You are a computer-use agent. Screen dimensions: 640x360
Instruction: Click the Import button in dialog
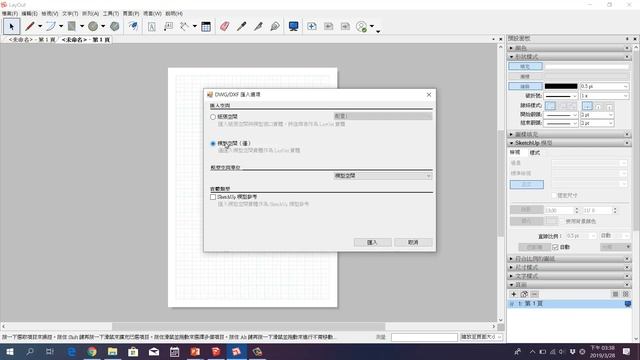(x=372, y=242)
